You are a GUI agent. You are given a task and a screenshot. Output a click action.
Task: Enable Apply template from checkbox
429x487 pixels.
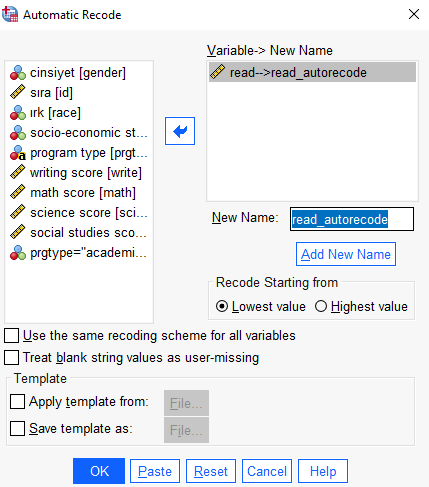(x=17, y=402)
